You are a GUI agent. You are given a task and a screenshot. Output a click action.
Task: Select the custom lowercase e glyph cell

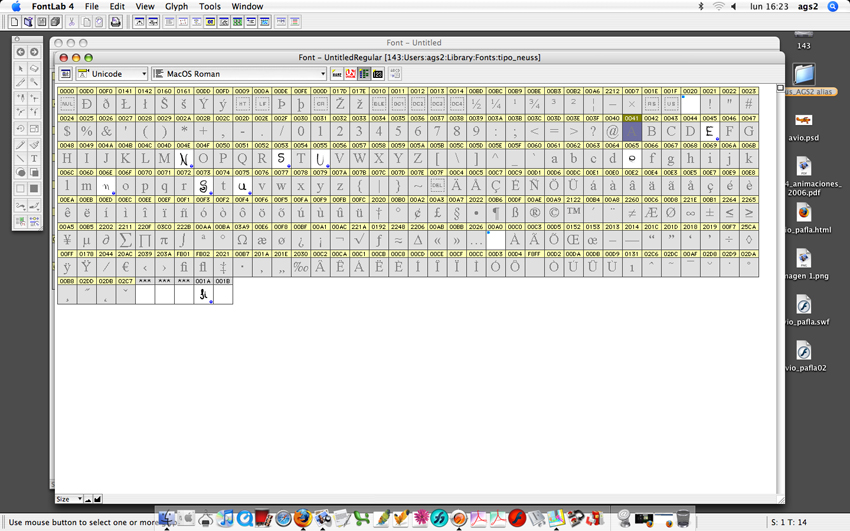(x=632, y=158)
